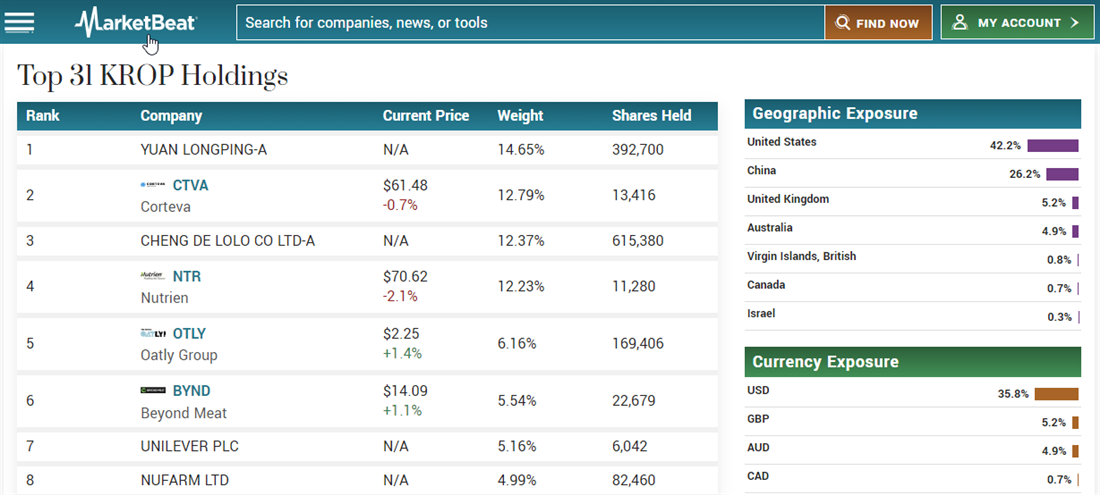Click the Oatly company logo icon

pyautogui.click(x=153, y=333)
